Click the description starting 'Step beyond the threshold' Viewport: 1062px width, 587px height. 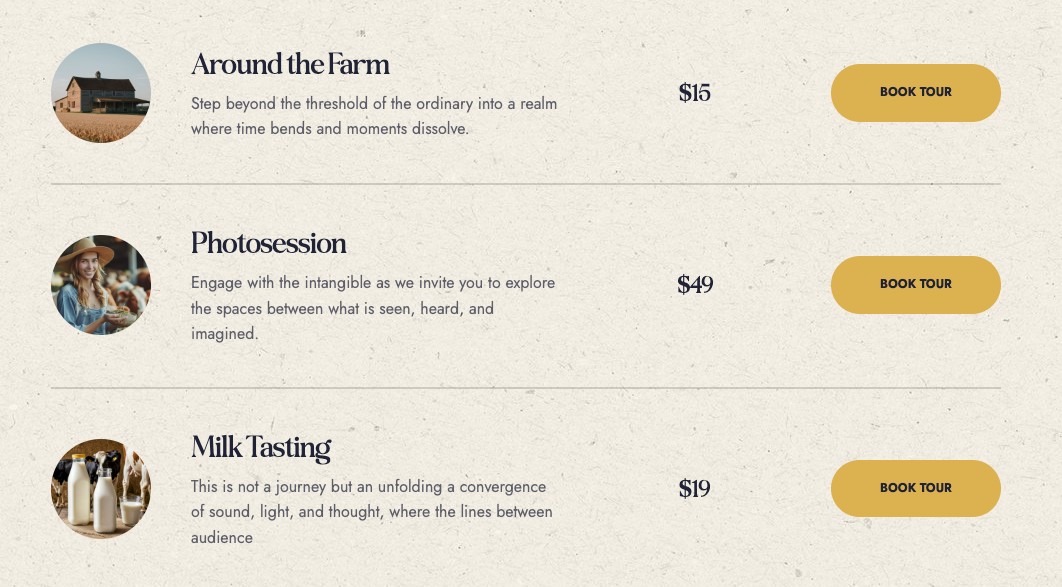[374, 116]
